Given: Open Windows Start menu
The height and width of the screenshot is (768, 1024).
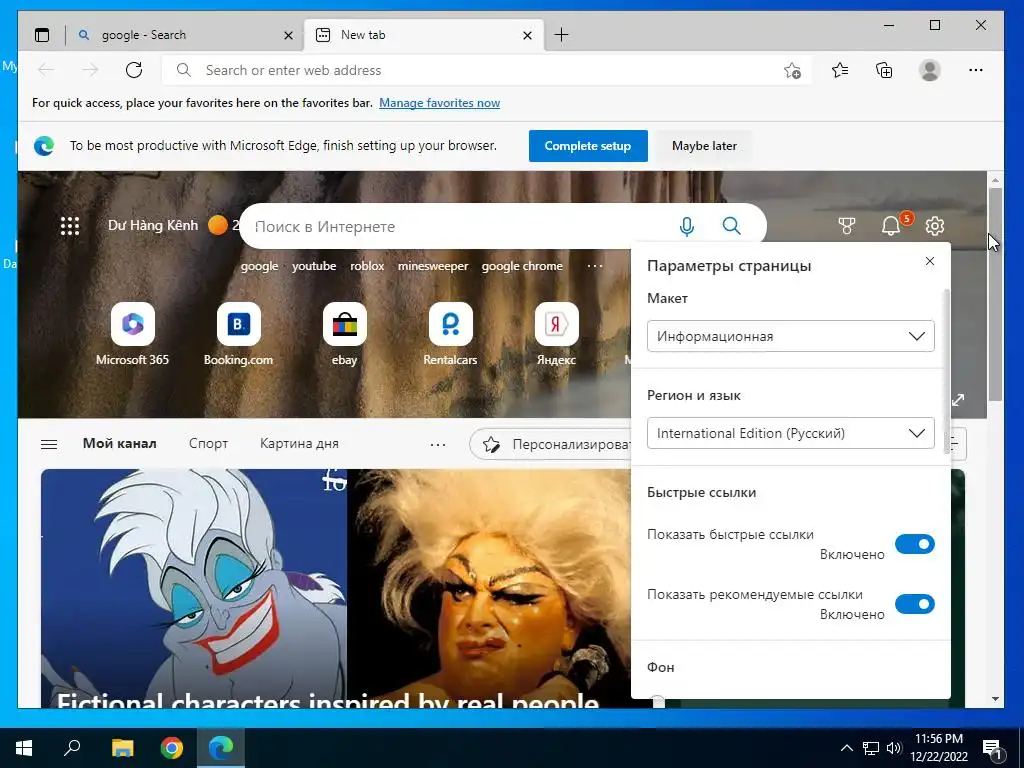Looking at the screenshot, I should 24,748.
